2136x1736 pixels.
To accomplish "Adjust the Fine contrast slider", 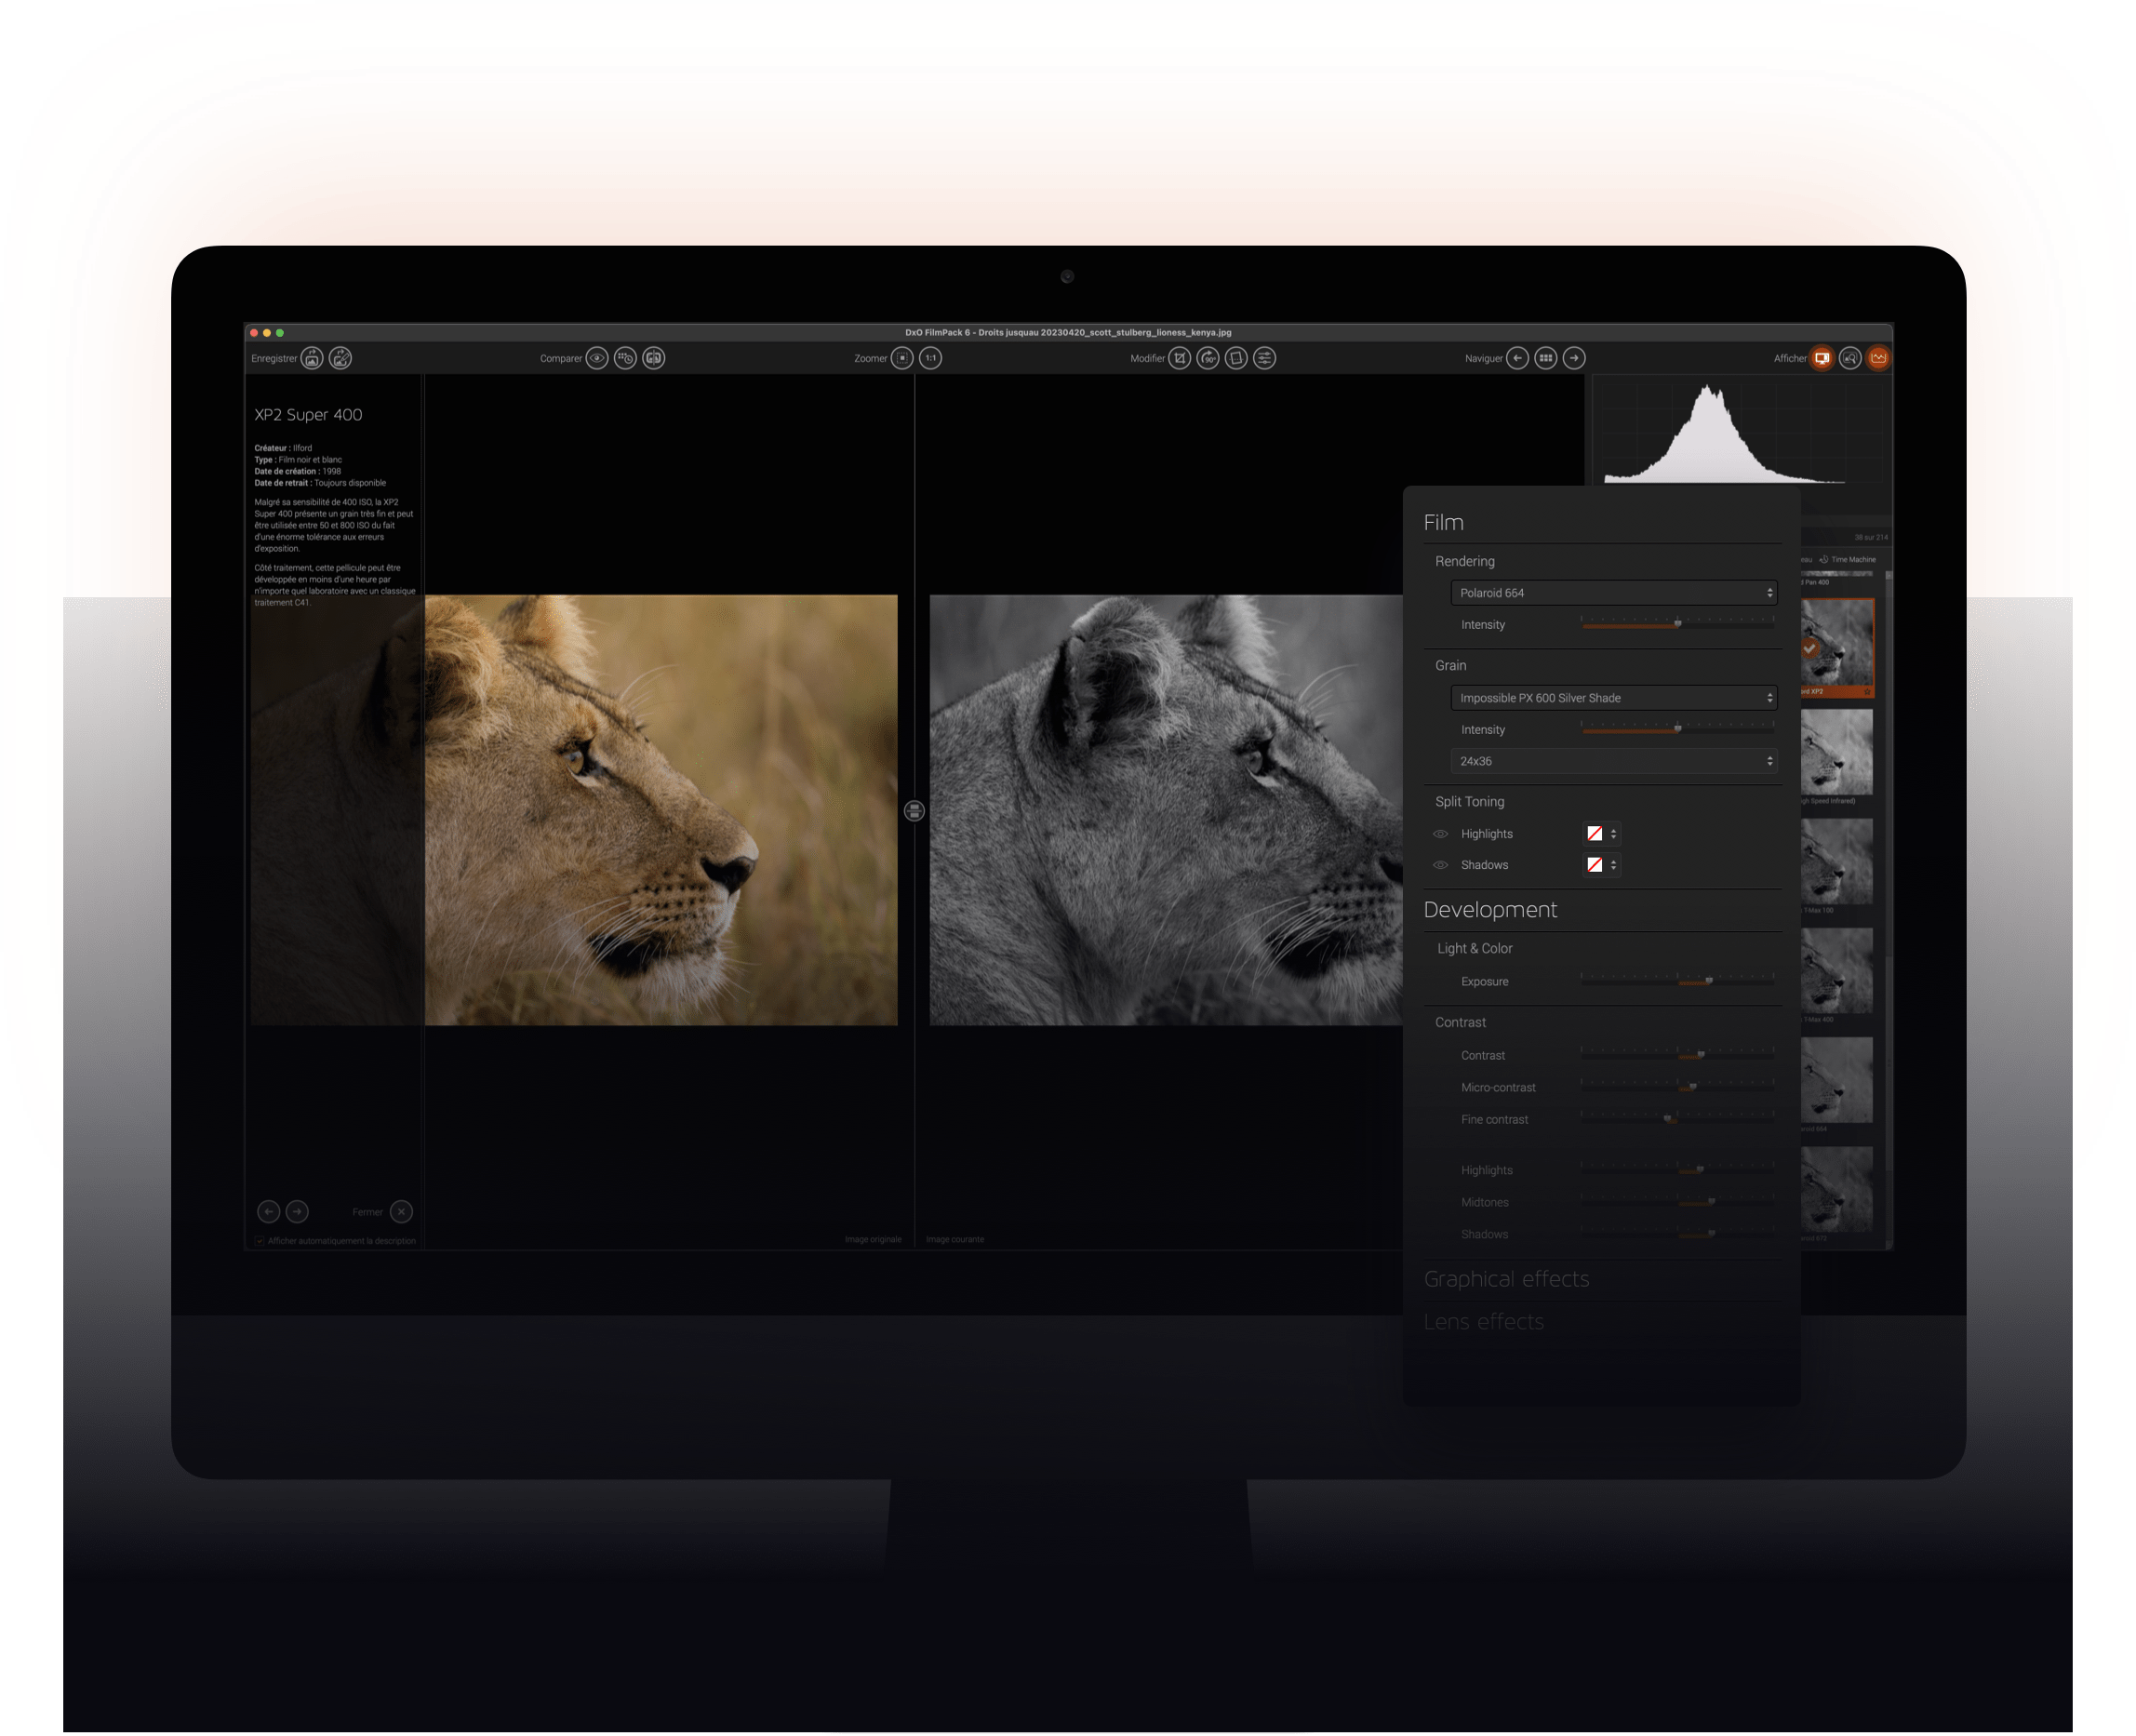I will 1677,1119.
